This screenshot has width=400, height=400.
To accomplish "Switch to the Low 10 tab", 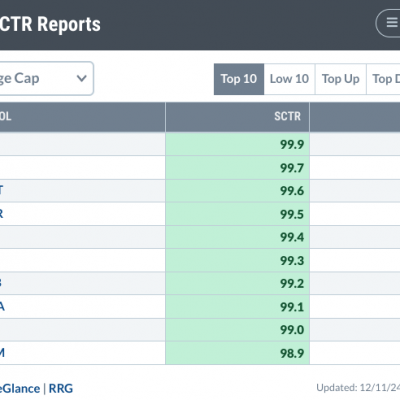I will point(289,79).
